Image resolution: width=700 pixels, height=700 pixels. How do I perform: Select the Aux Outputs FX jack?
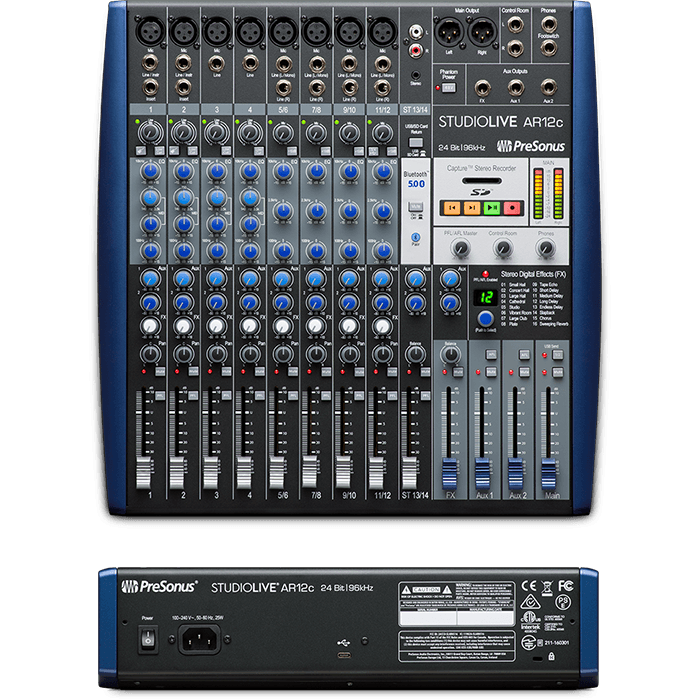482,88
